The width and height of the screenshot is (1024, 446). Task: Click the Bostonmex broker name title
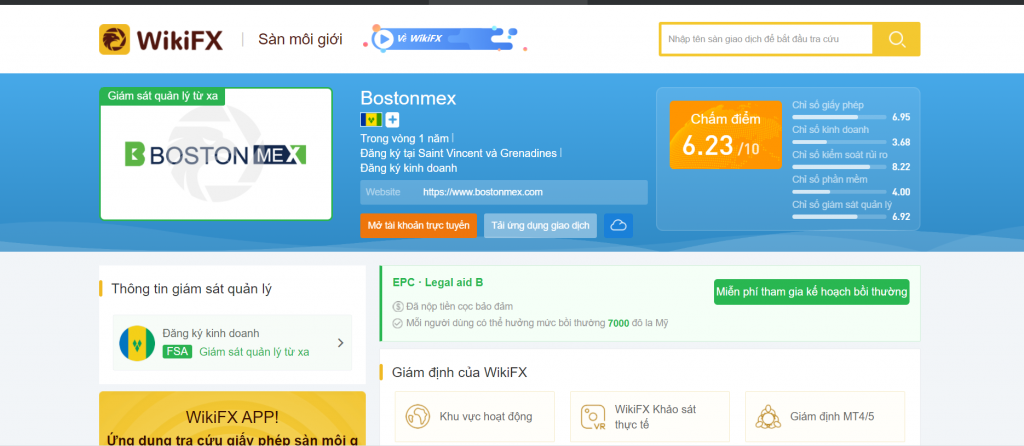[x=408, y=99]
